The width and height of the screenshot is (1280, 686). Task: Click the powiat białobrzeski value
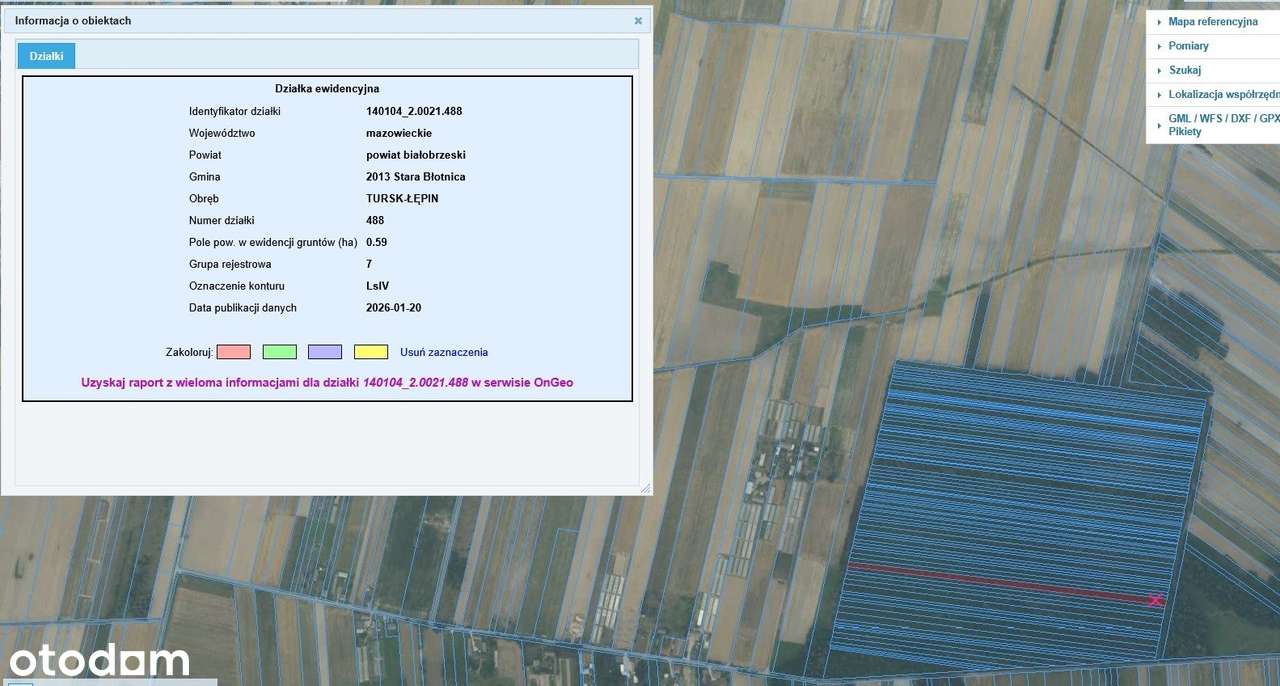click(x=416, y=155)
